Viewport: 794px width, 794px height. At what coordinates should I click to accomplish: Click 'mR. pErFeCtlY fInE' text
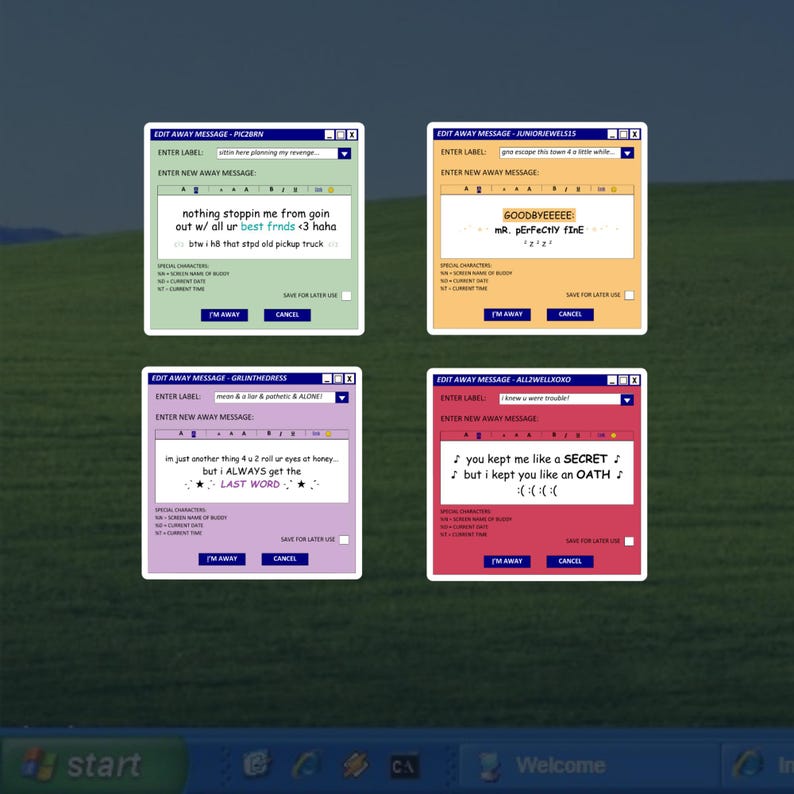pyautogui.click(x=539, y=230)
